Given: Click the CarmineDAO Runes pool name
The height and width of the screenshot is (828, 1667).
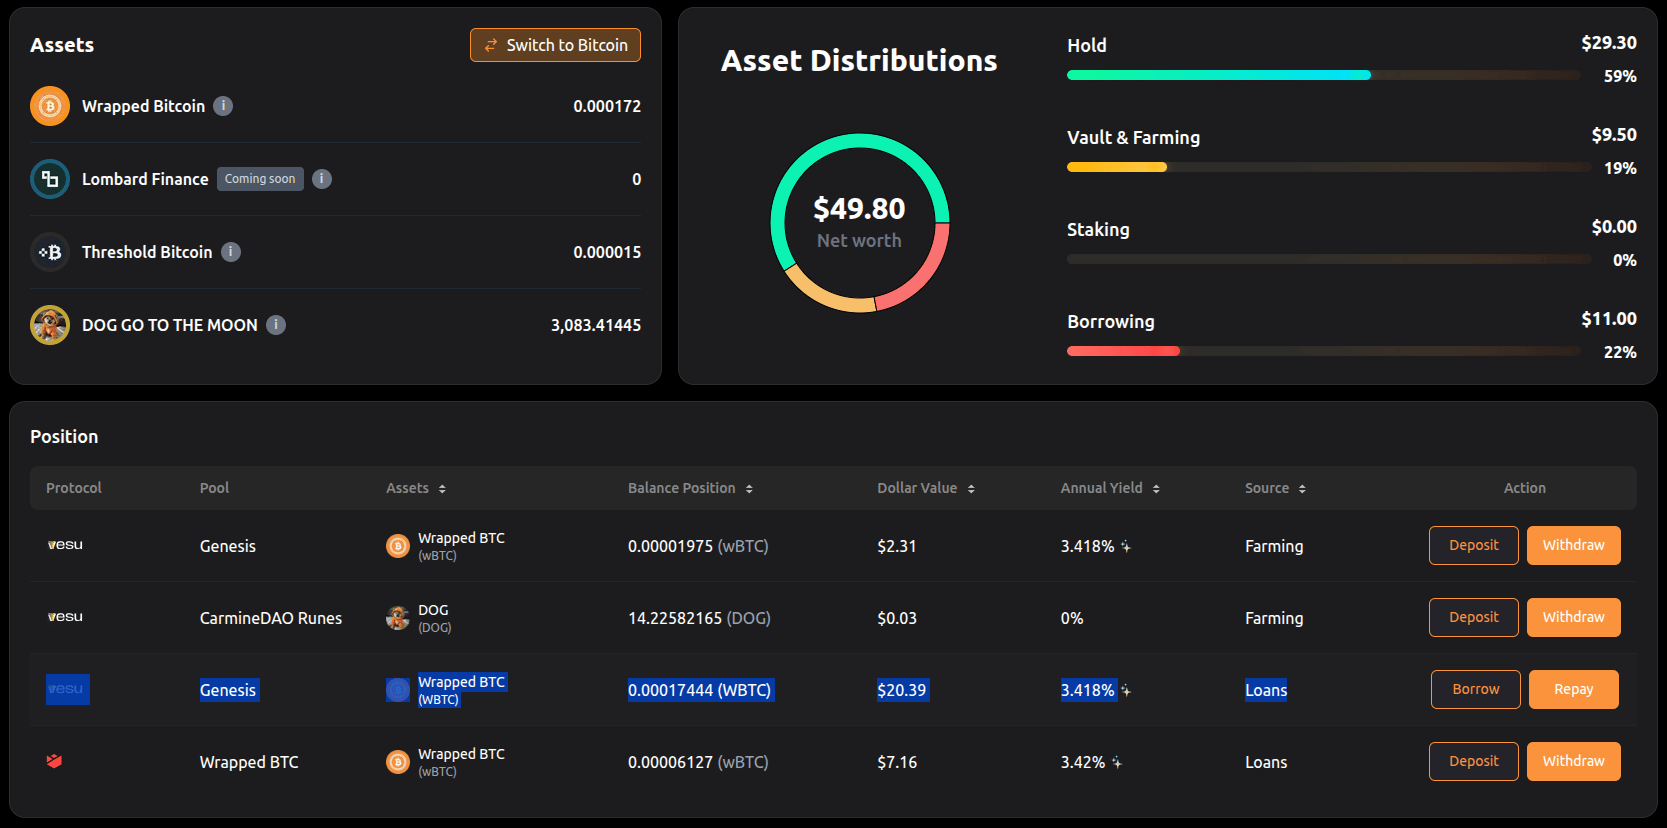Looking at the screenshot, I should pyautogui.click(x=271, y=618).
